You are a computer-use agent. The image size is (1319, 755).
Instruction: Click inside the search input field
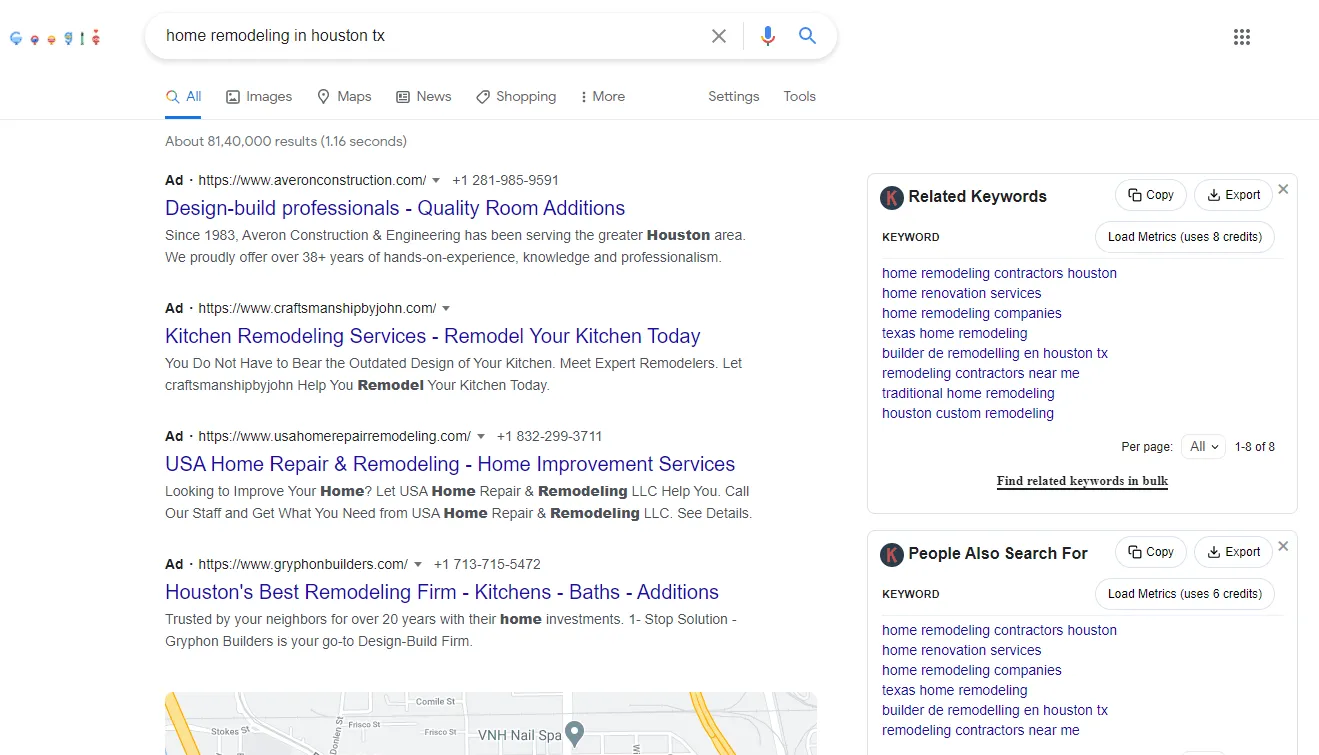[430, 36]
